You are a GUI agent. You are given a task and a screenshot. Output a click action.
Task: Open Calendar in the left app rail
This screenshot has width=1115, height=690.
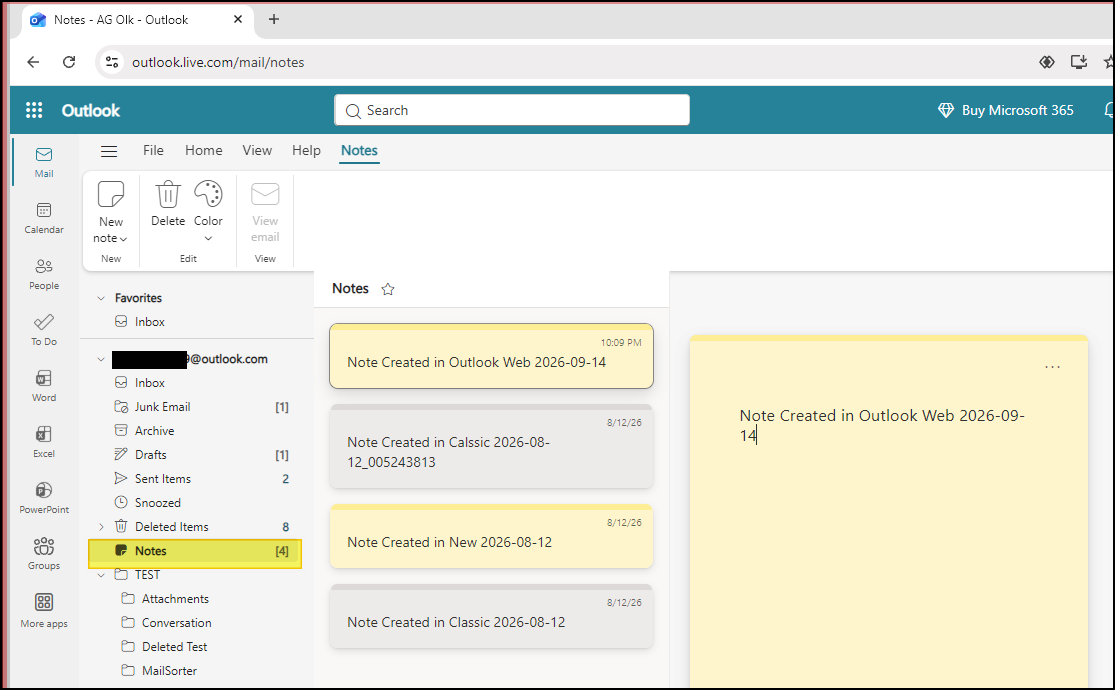44,218
